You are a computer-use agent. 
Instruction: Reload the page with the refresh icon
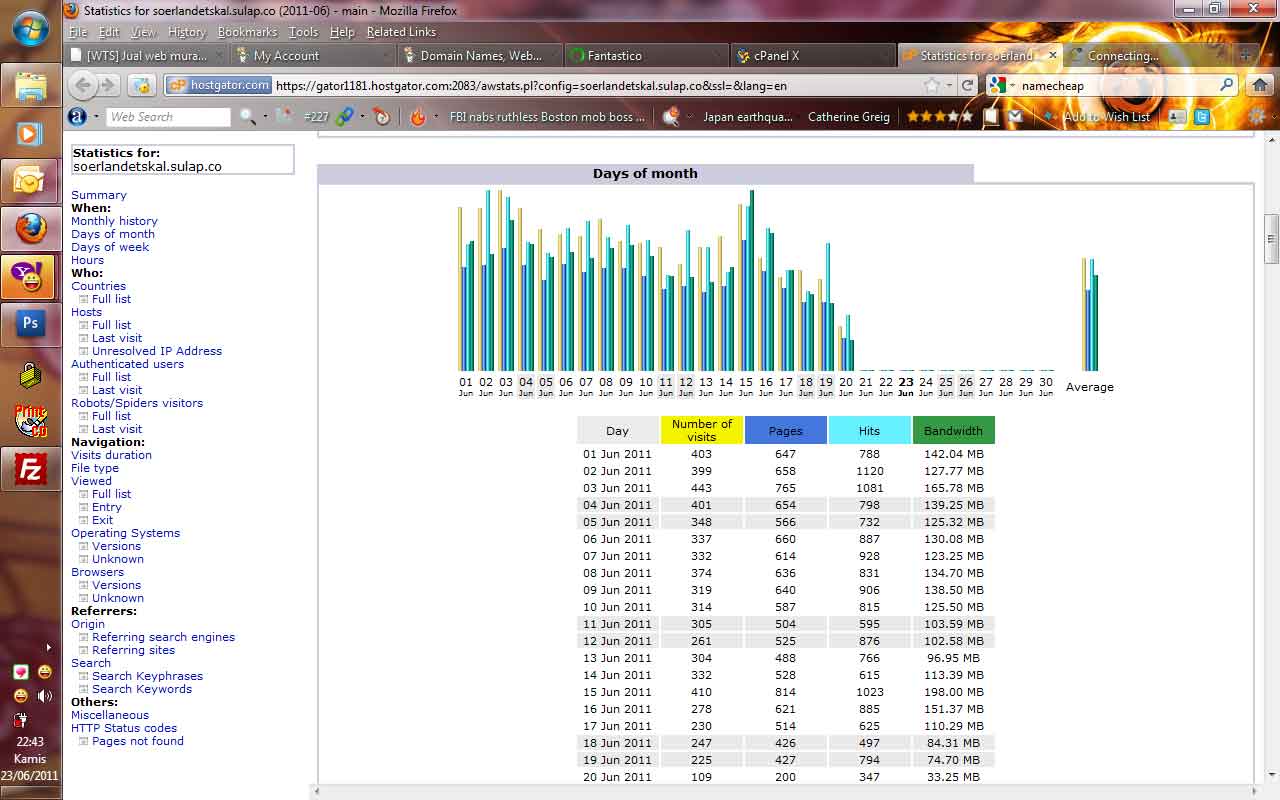[967, 85]
